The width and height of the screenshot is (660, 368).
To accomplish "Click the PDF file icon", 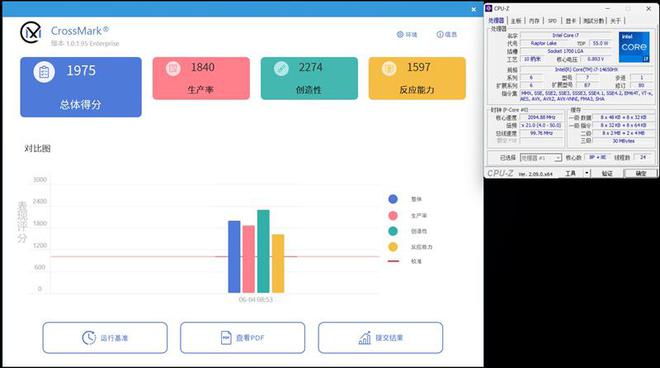I will click(x=226, y=338).
